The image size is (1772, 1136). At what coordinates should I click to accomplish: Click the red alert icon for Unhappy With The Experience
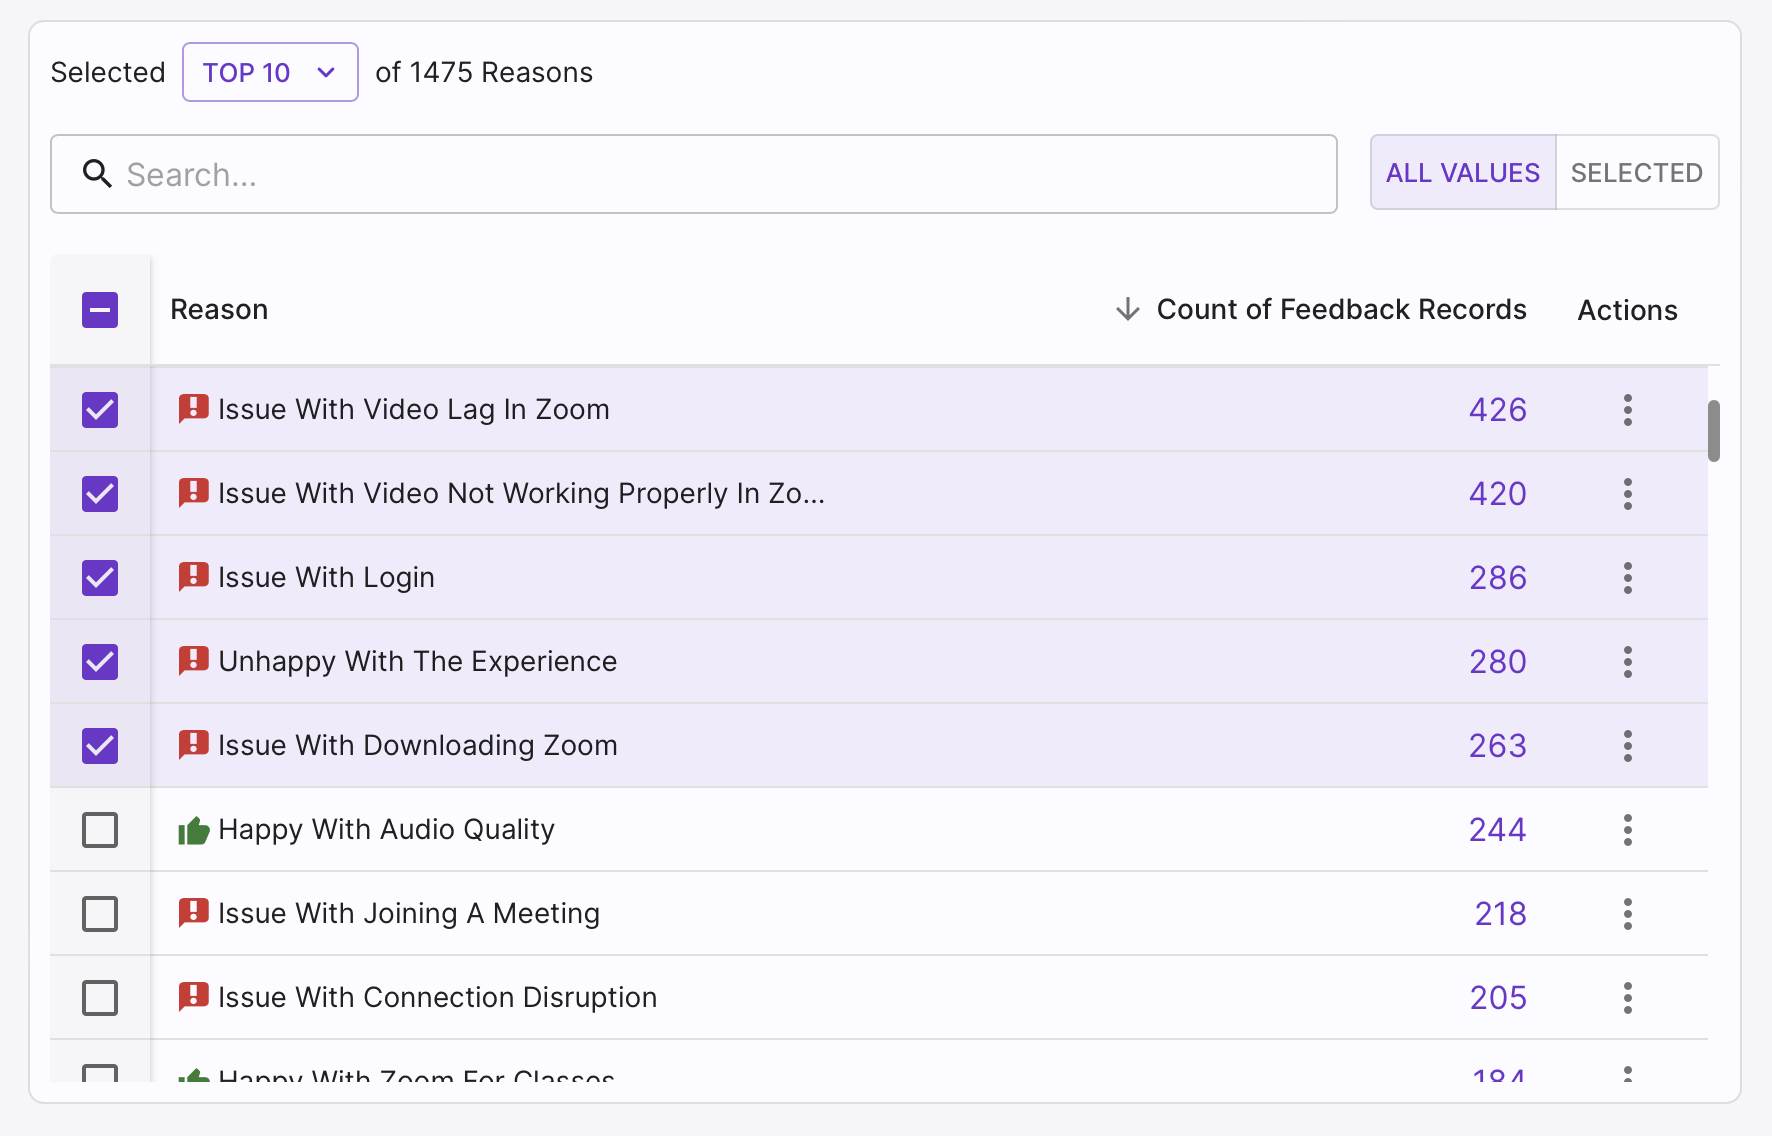193,661
